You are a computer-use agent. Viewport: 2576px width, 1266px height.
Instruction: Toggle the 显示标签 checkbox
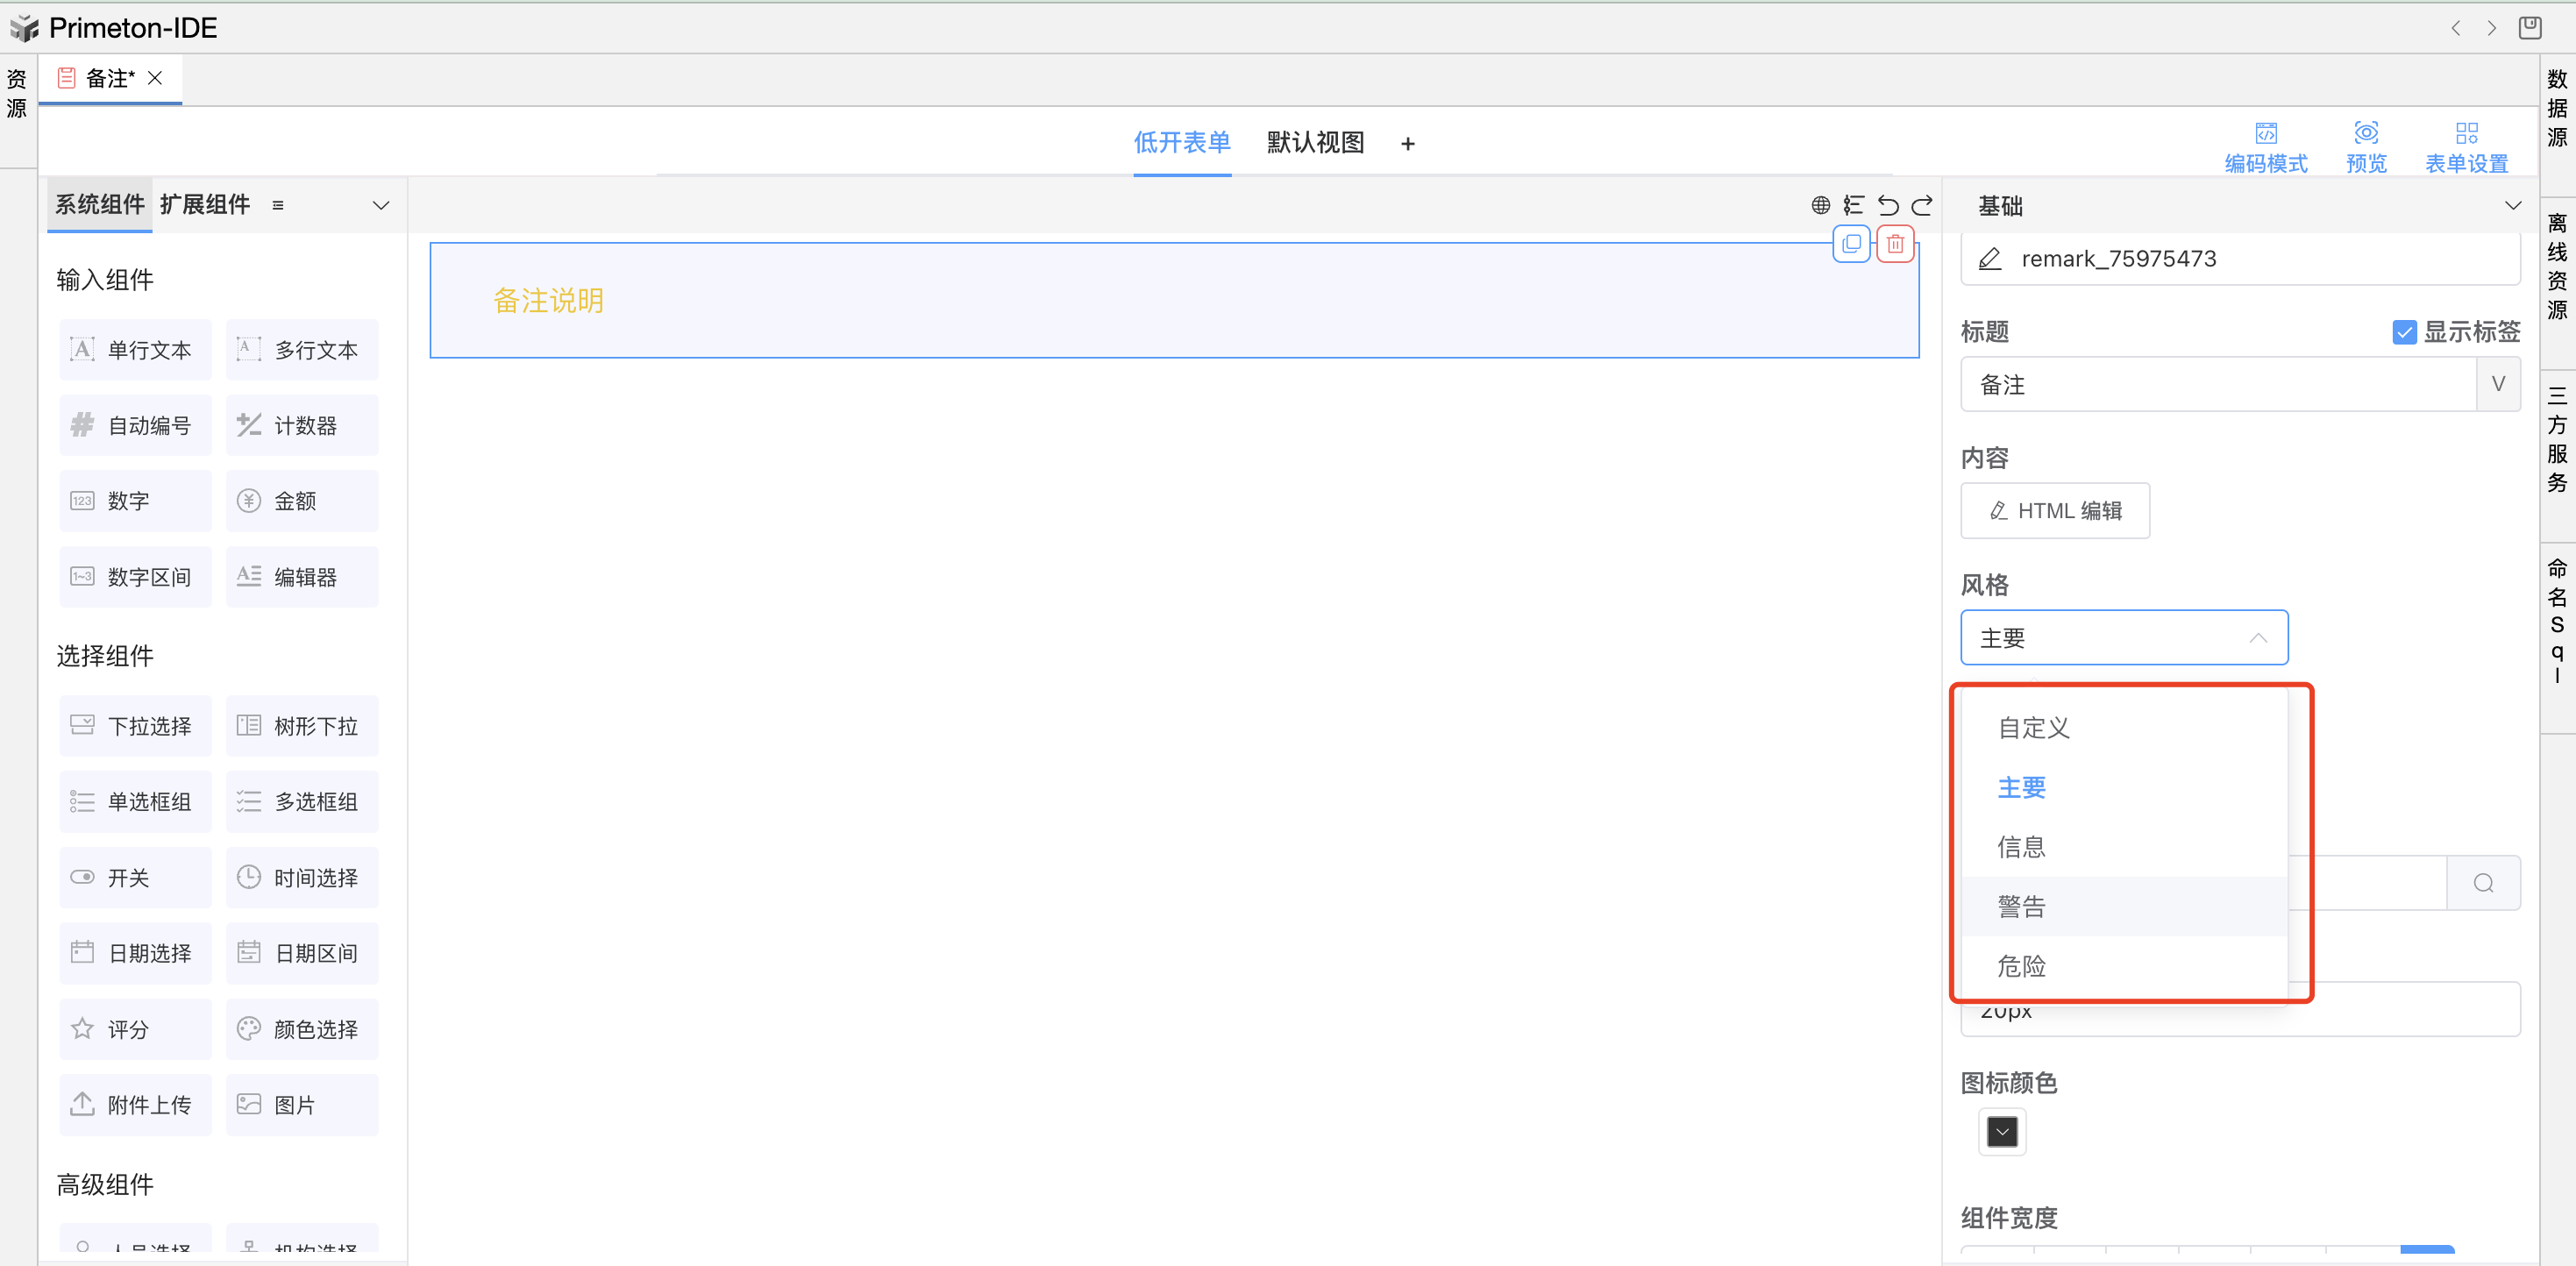[2404, 332]
